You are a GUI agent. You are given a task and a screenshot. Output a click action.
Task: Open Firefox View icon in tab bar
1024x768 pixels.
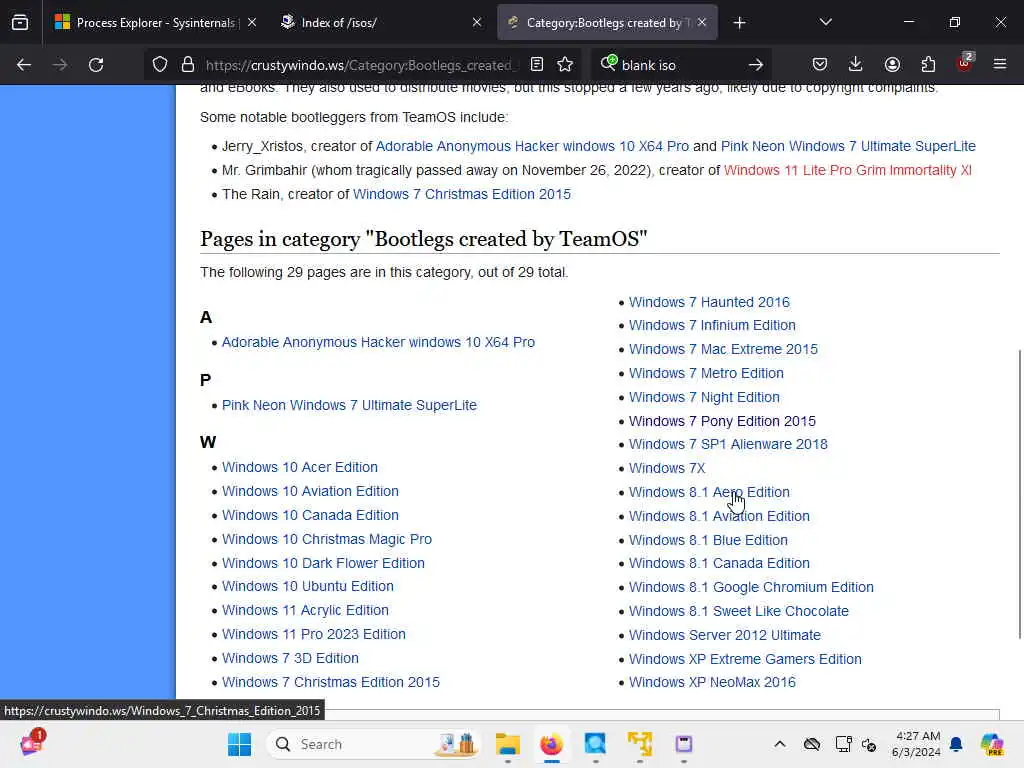pos(20,22)
